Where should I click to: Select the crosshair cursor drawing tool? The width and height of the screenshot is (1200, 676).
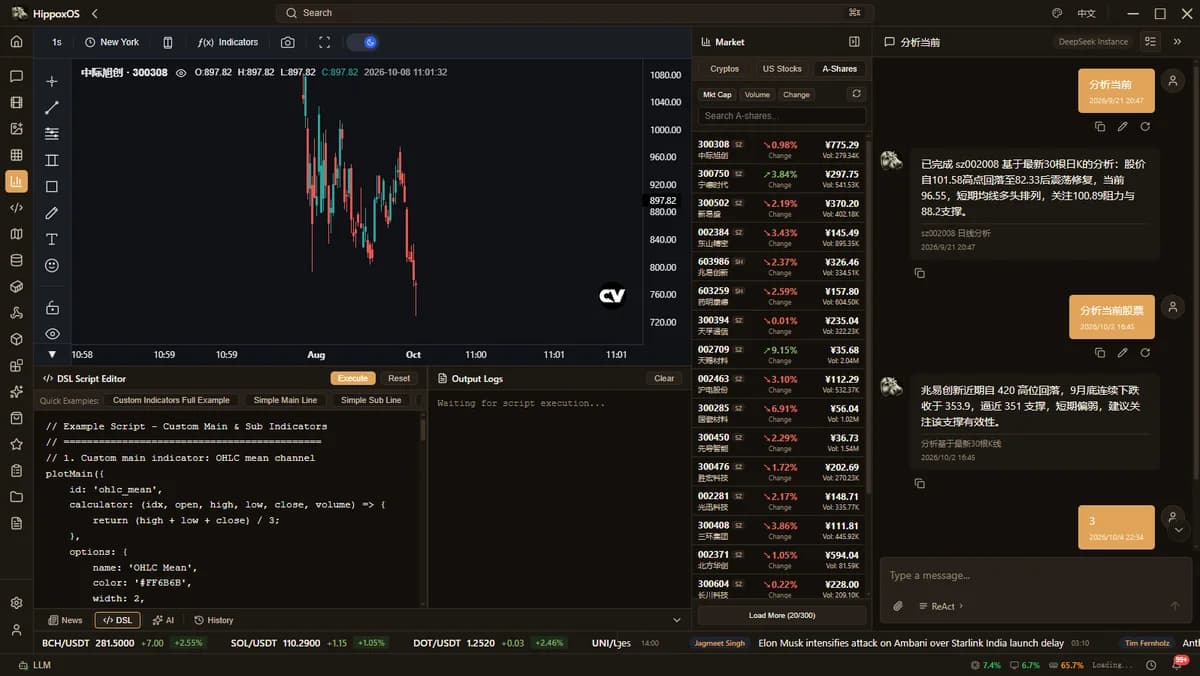[52, 81]
